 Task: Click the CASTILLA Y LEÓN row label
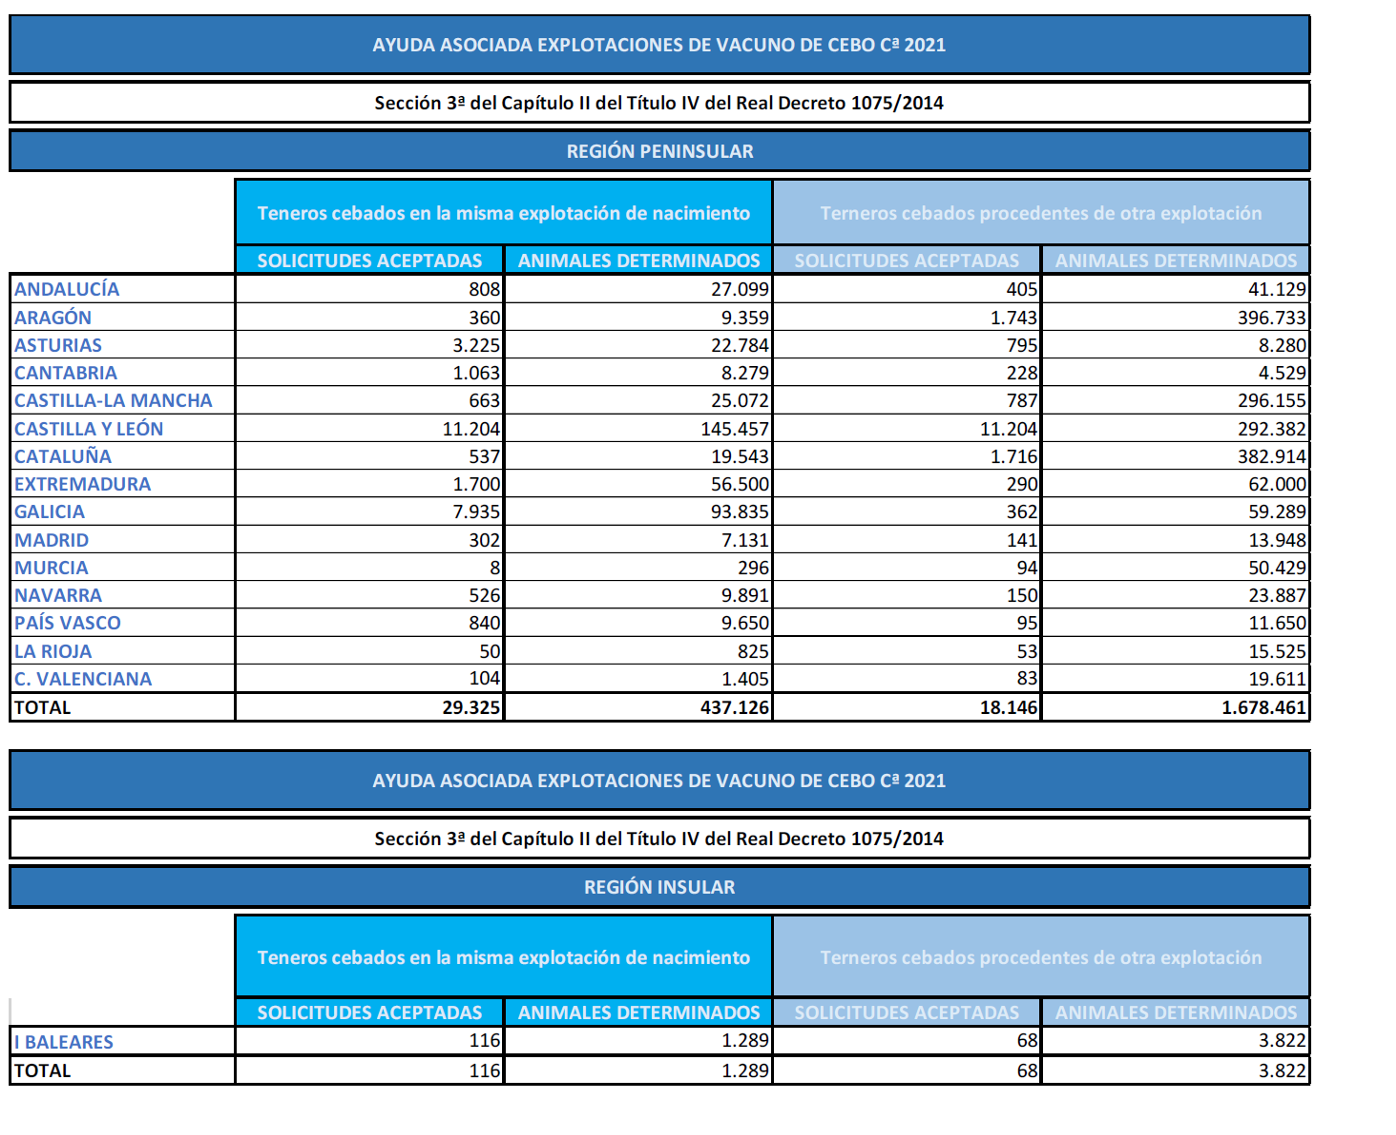tap(89, 428)
